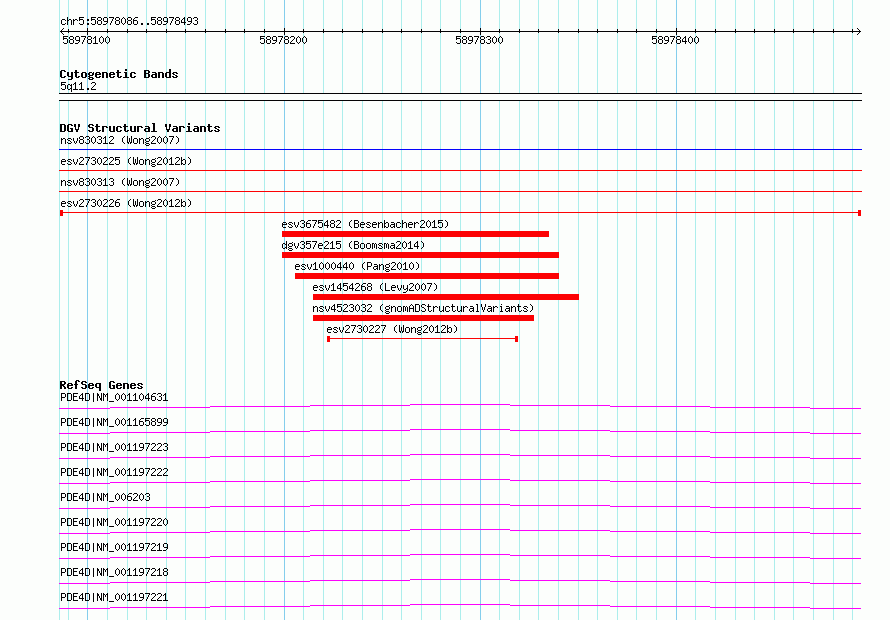Image resolution: width=890 pixels, height=620 pixels.
Task: Click the RefSeq Genes track title
Action: pyautogui.click(x=101, y=385)
